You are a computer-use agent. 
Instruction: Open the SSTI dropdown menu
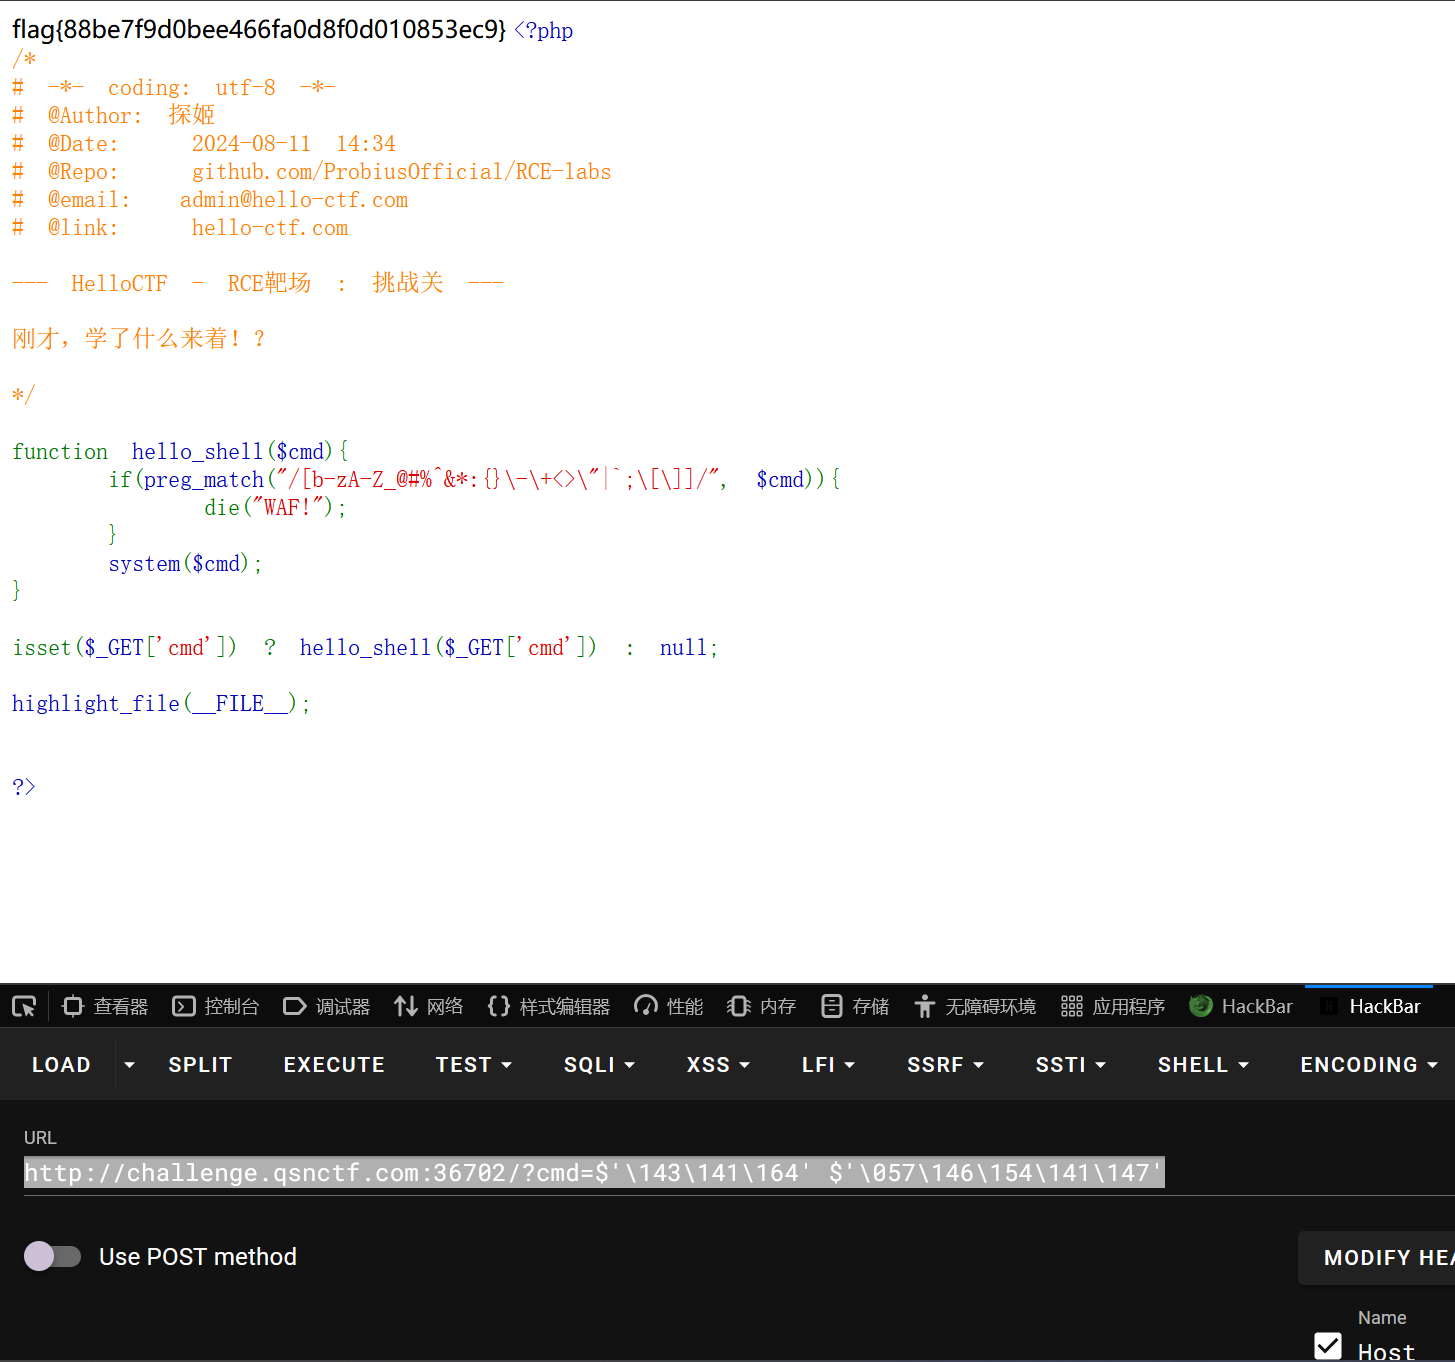[x=1070, y=1065]
